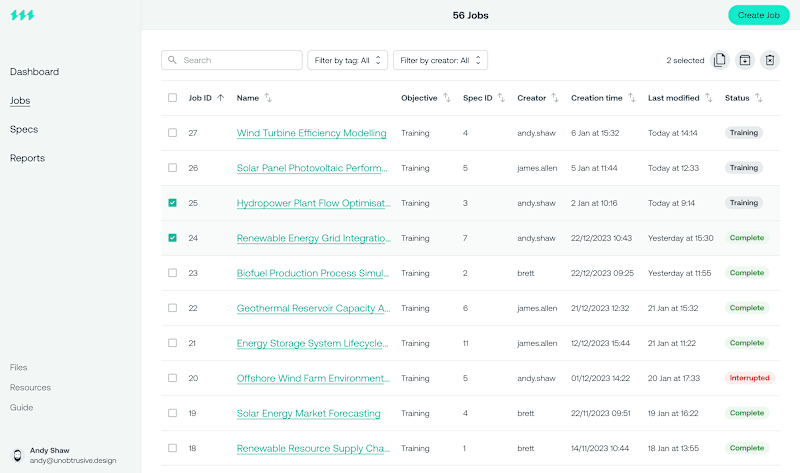Open Reports in the sidebar
800x473 pixels.
click(28, 158)
